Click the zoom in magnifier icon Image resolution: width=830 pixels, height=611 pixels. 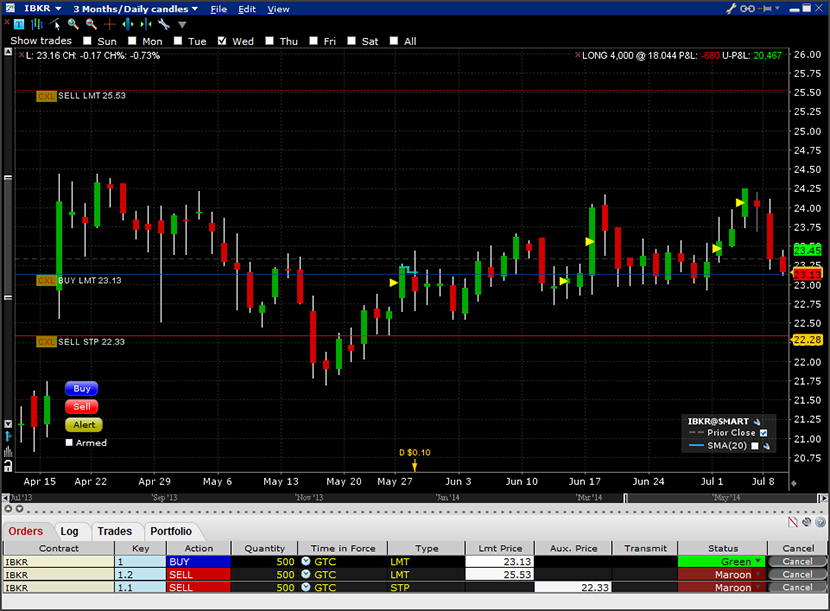tap(73, 24)
